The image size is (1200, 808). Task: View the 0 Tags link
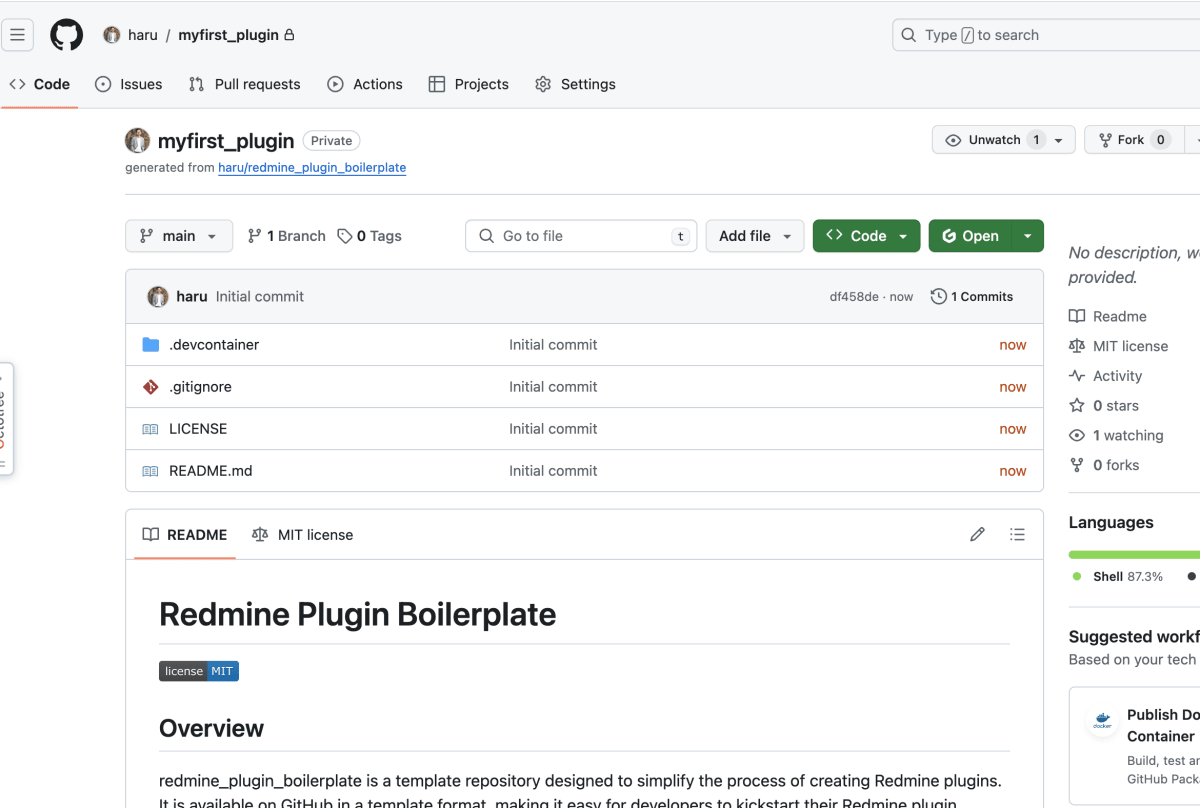(369, 236)
